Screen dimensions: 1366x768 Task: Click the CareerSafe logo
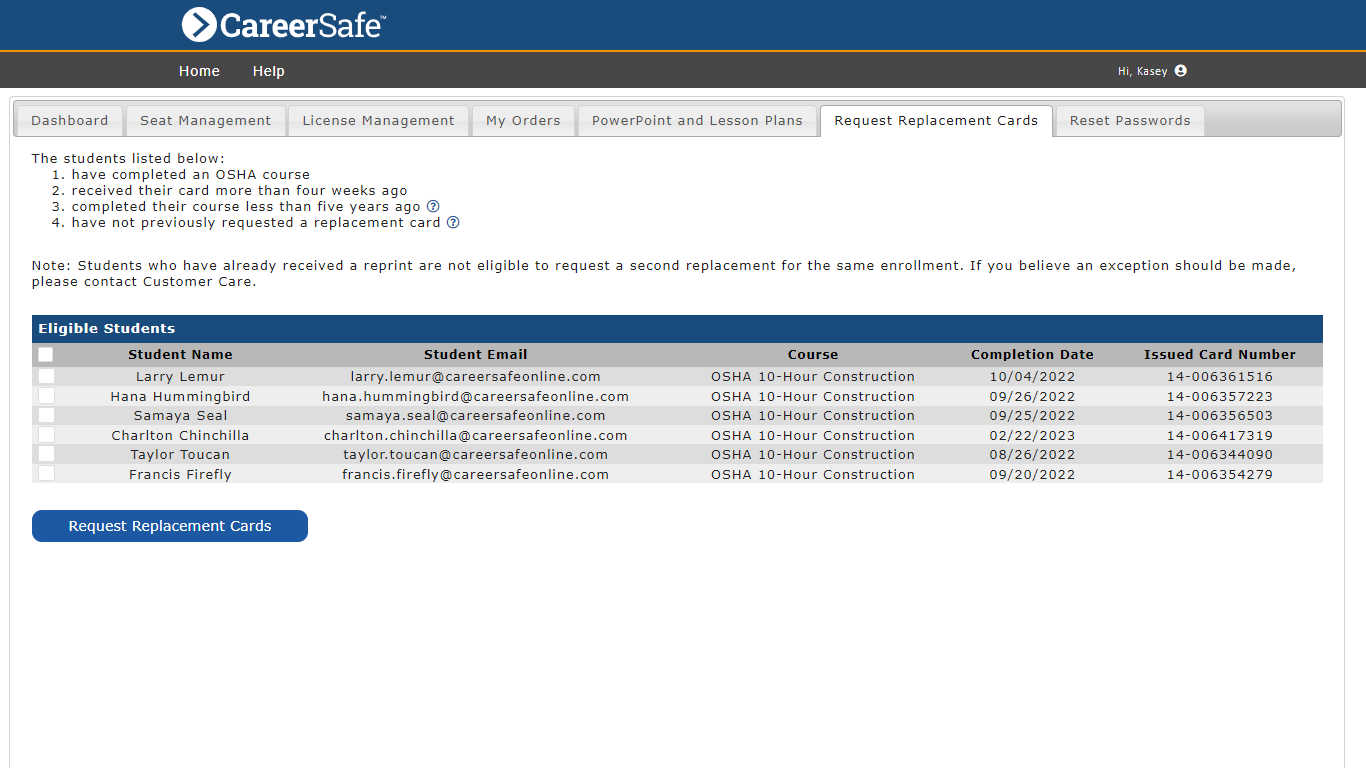pos(284,25)
